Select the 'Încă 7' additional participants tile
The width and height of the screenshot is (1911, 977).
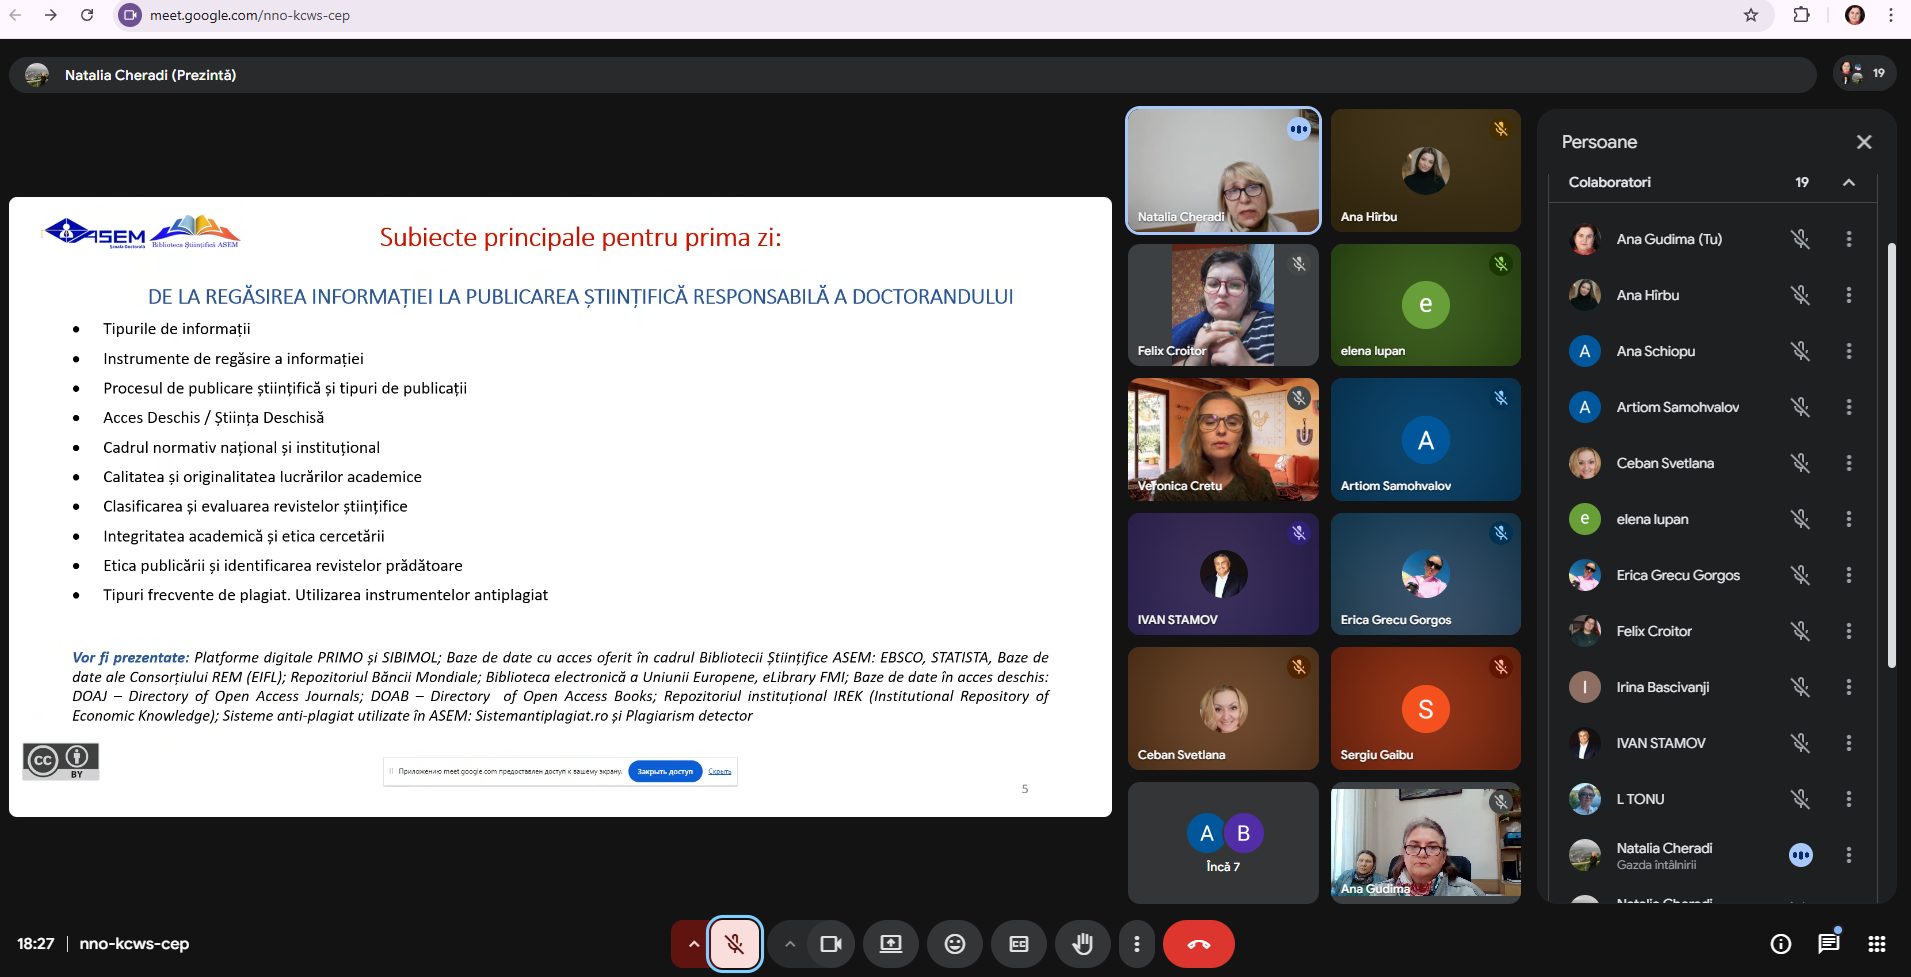coord(1223,843)
